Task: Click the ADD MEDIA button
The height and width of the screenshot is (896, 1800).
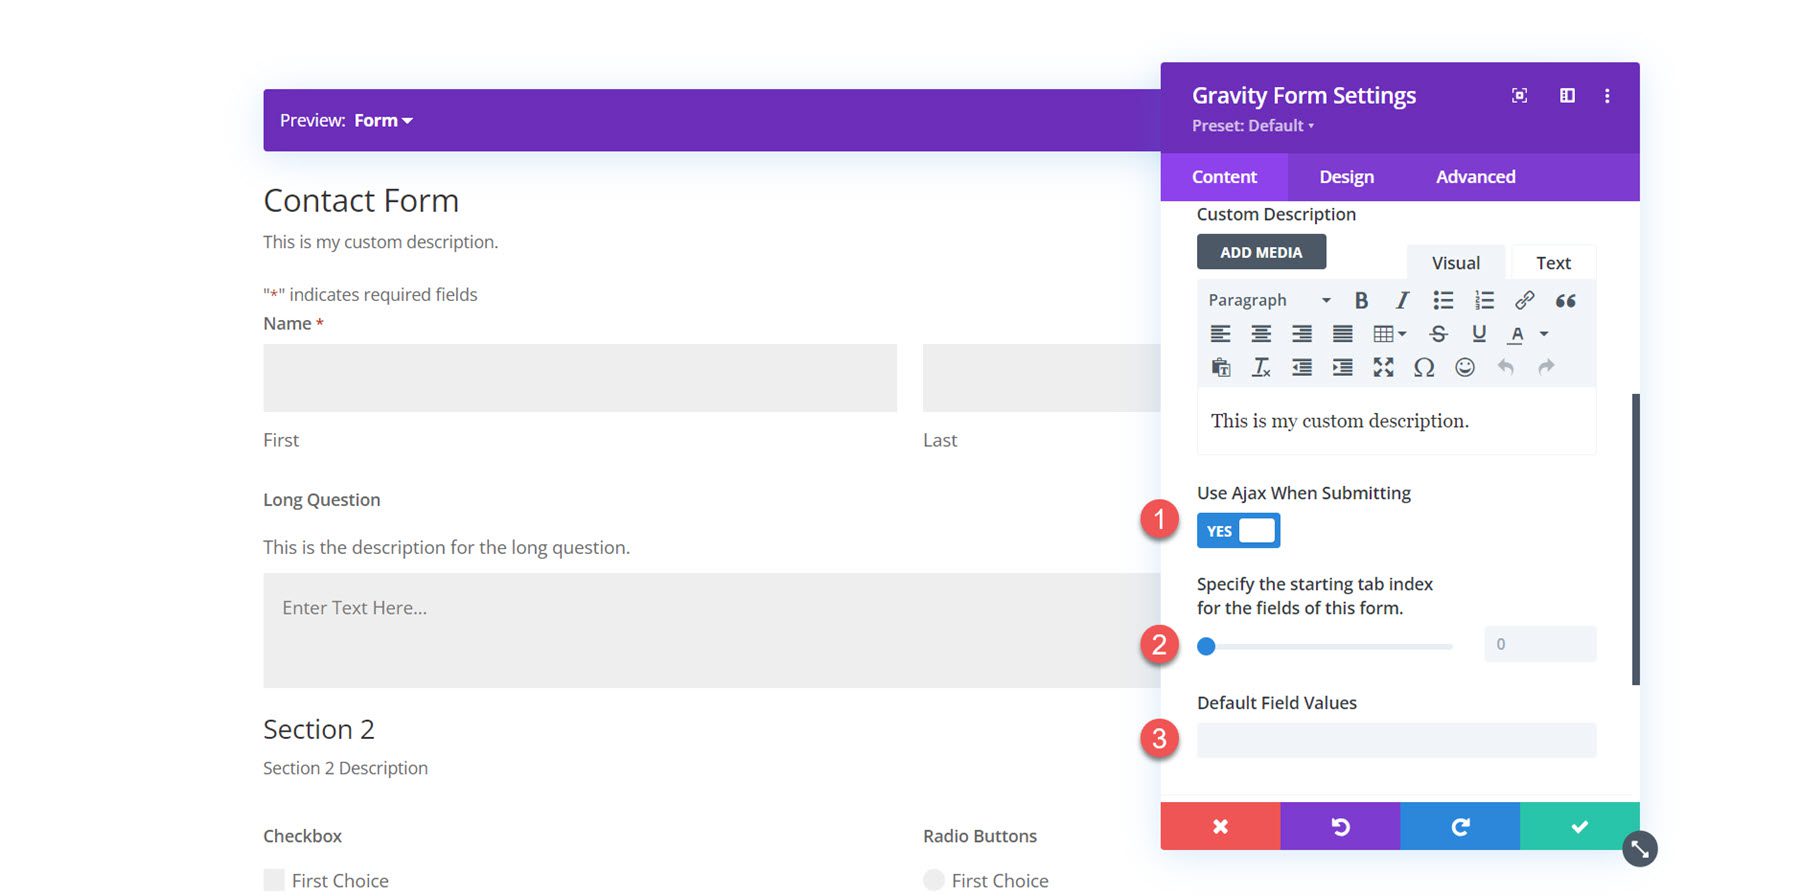Action: pyautogui.click(x=1261, y=252)
